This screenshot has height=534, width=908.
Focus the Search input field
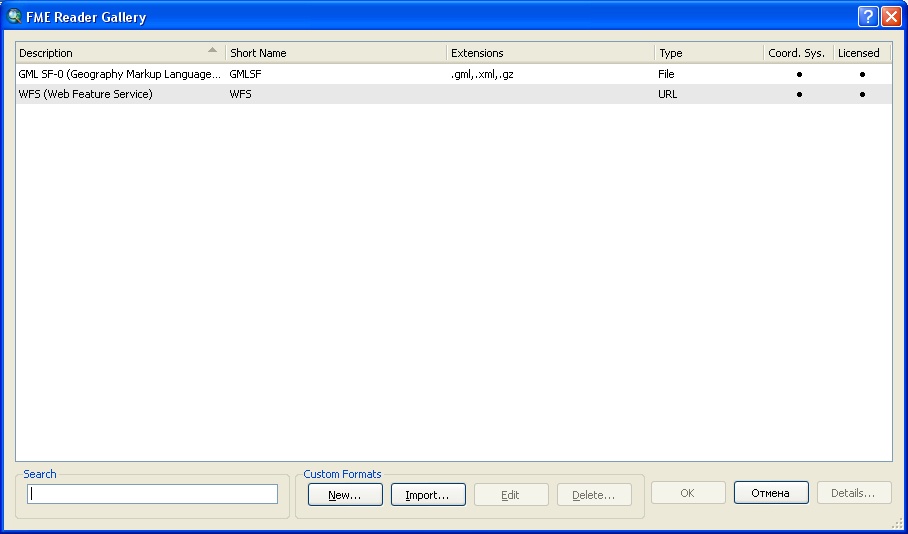pyautogui.click(x=152, y=494)
